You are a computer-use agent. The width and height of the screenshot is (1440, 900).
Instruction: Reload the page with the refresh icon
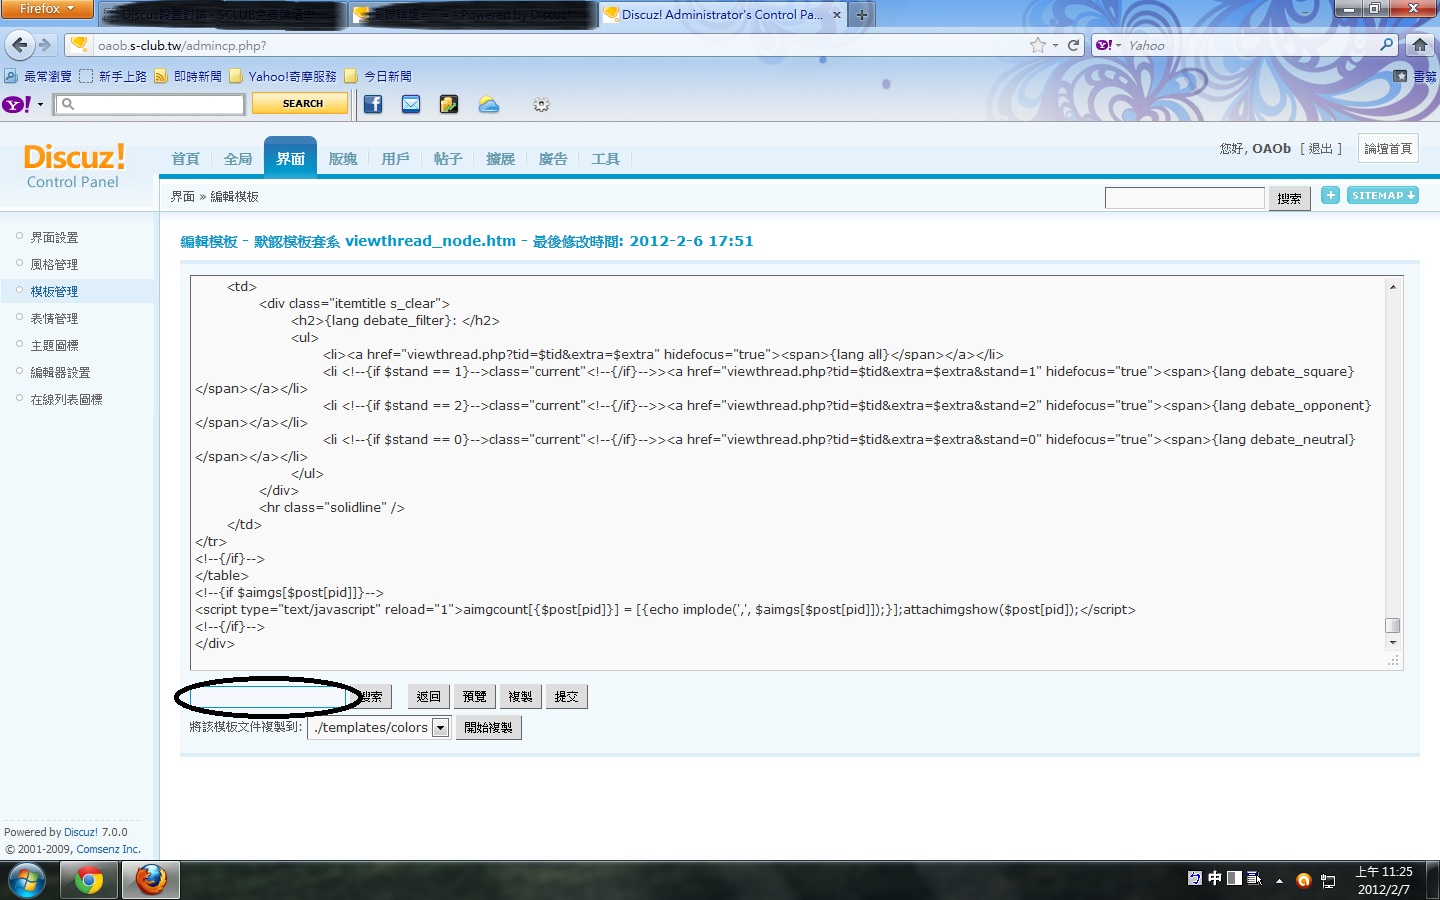(x=1074, y=45)
